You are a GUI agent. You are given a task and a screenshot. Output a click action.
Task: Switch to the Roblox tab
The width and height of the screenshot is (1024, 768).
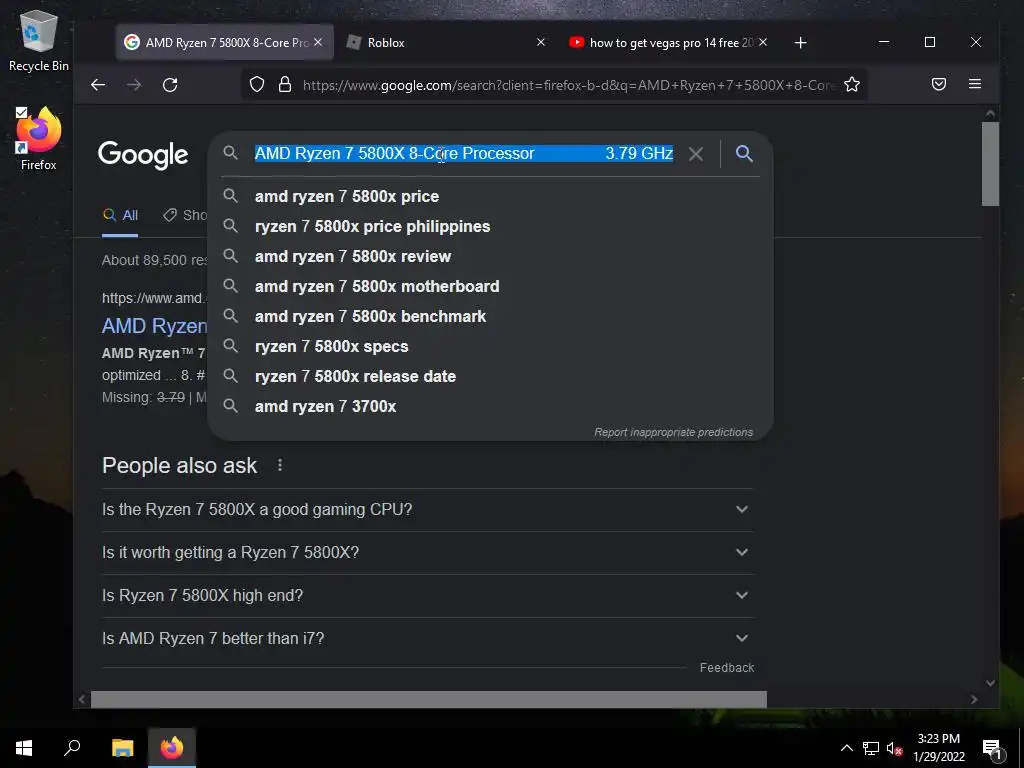[444, 42]
